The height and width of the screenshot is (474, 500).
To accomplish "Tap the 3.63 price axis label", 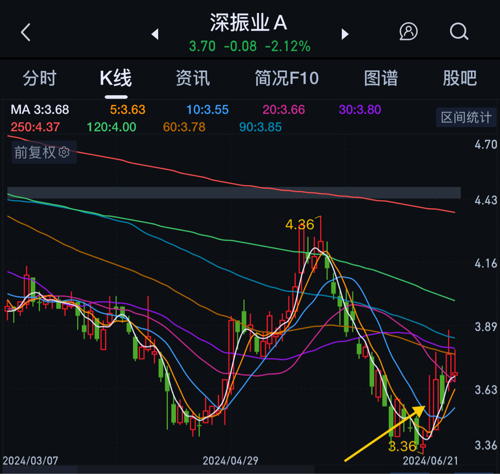I will [x=486, y=390].
